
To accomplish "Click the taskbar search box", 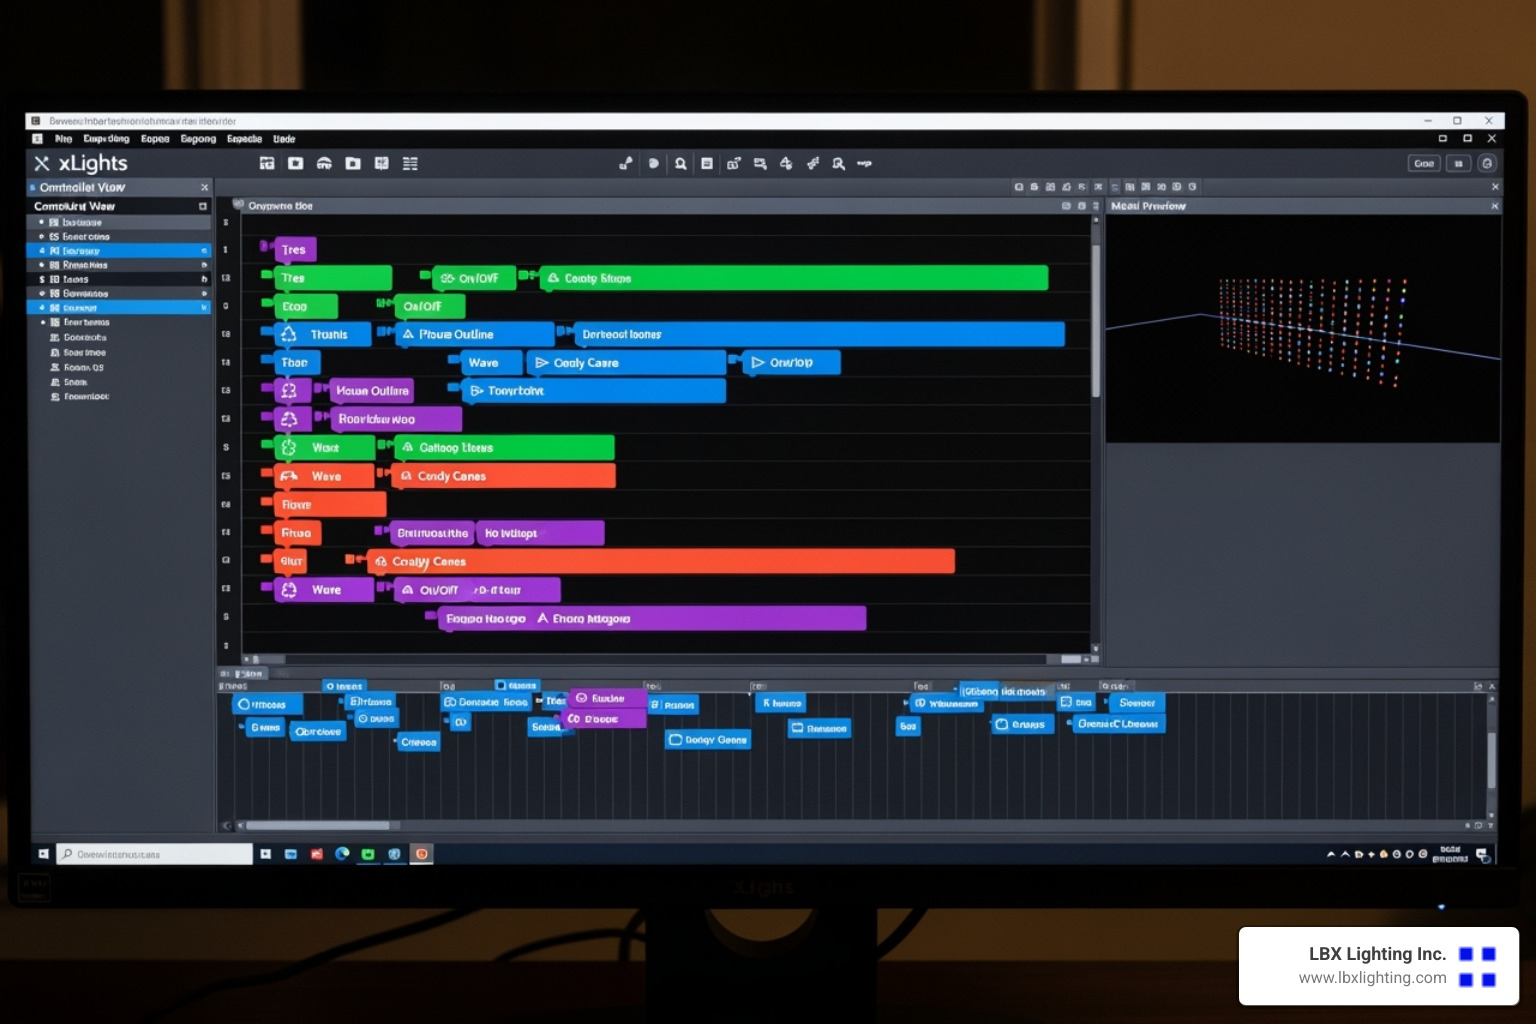I will (x=154, y=854).
